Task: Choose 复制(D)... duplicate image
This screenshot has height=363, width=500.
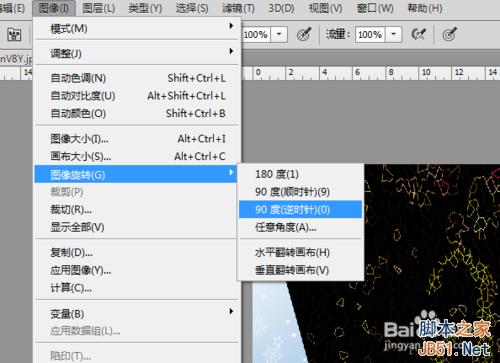Action: pyautogui.click(x=137, y=253)
